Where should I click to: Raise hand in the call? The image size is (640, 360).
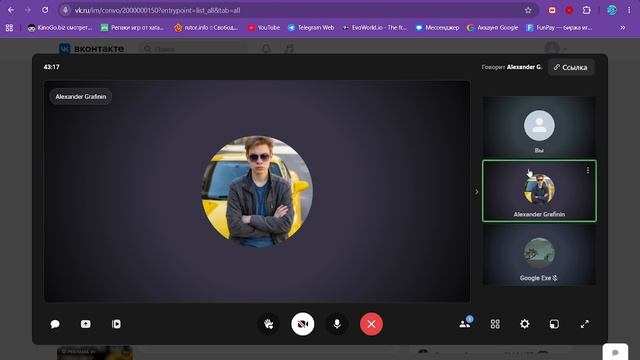(x=269, y=324)
